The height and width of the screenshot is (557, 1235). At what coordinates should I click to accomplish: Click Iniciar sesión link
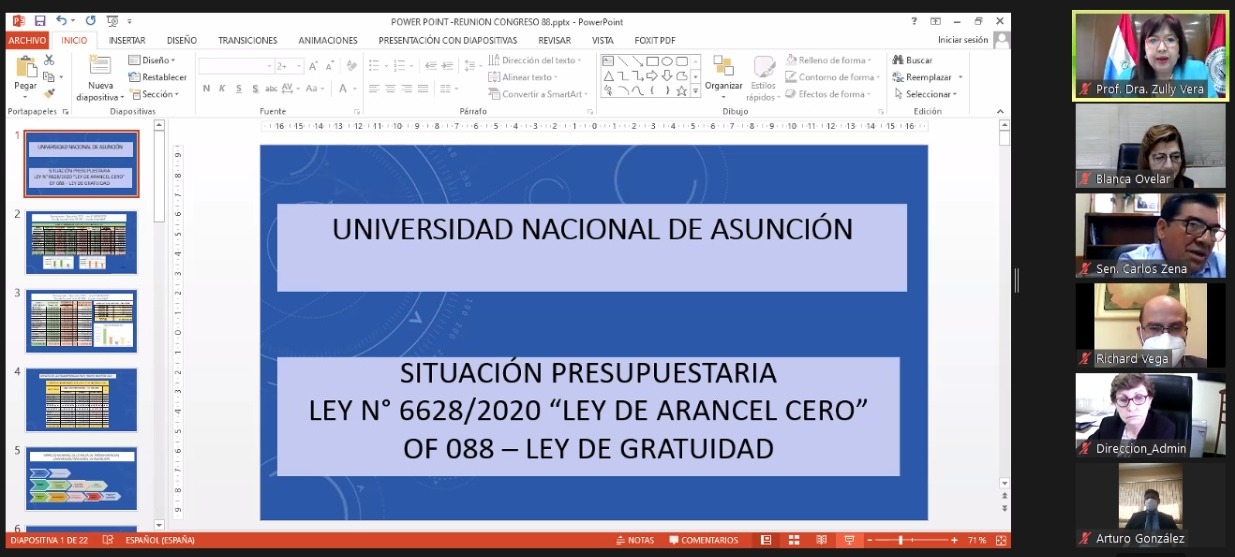[x=963, y=40]
